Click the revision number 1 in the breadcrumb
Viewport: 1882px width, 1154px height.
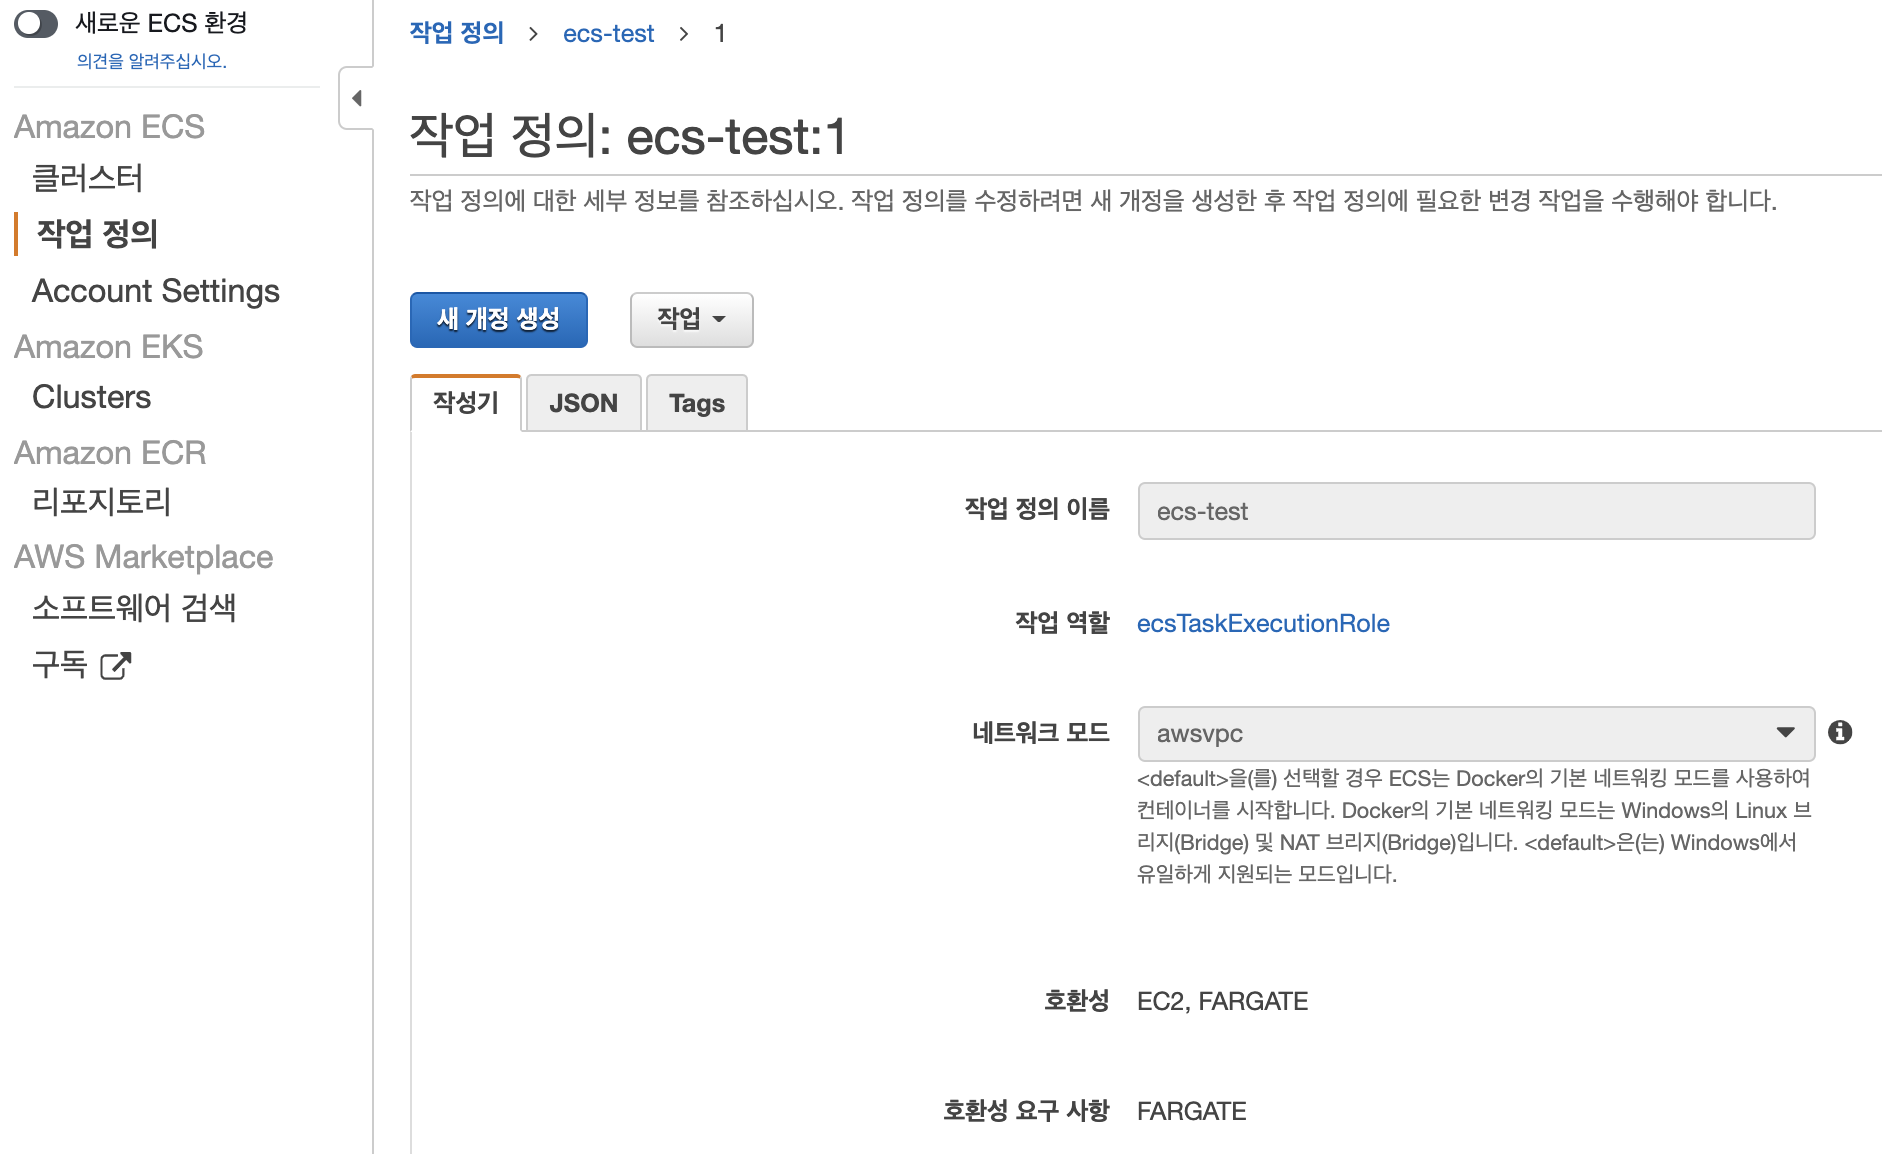point(720,33)
